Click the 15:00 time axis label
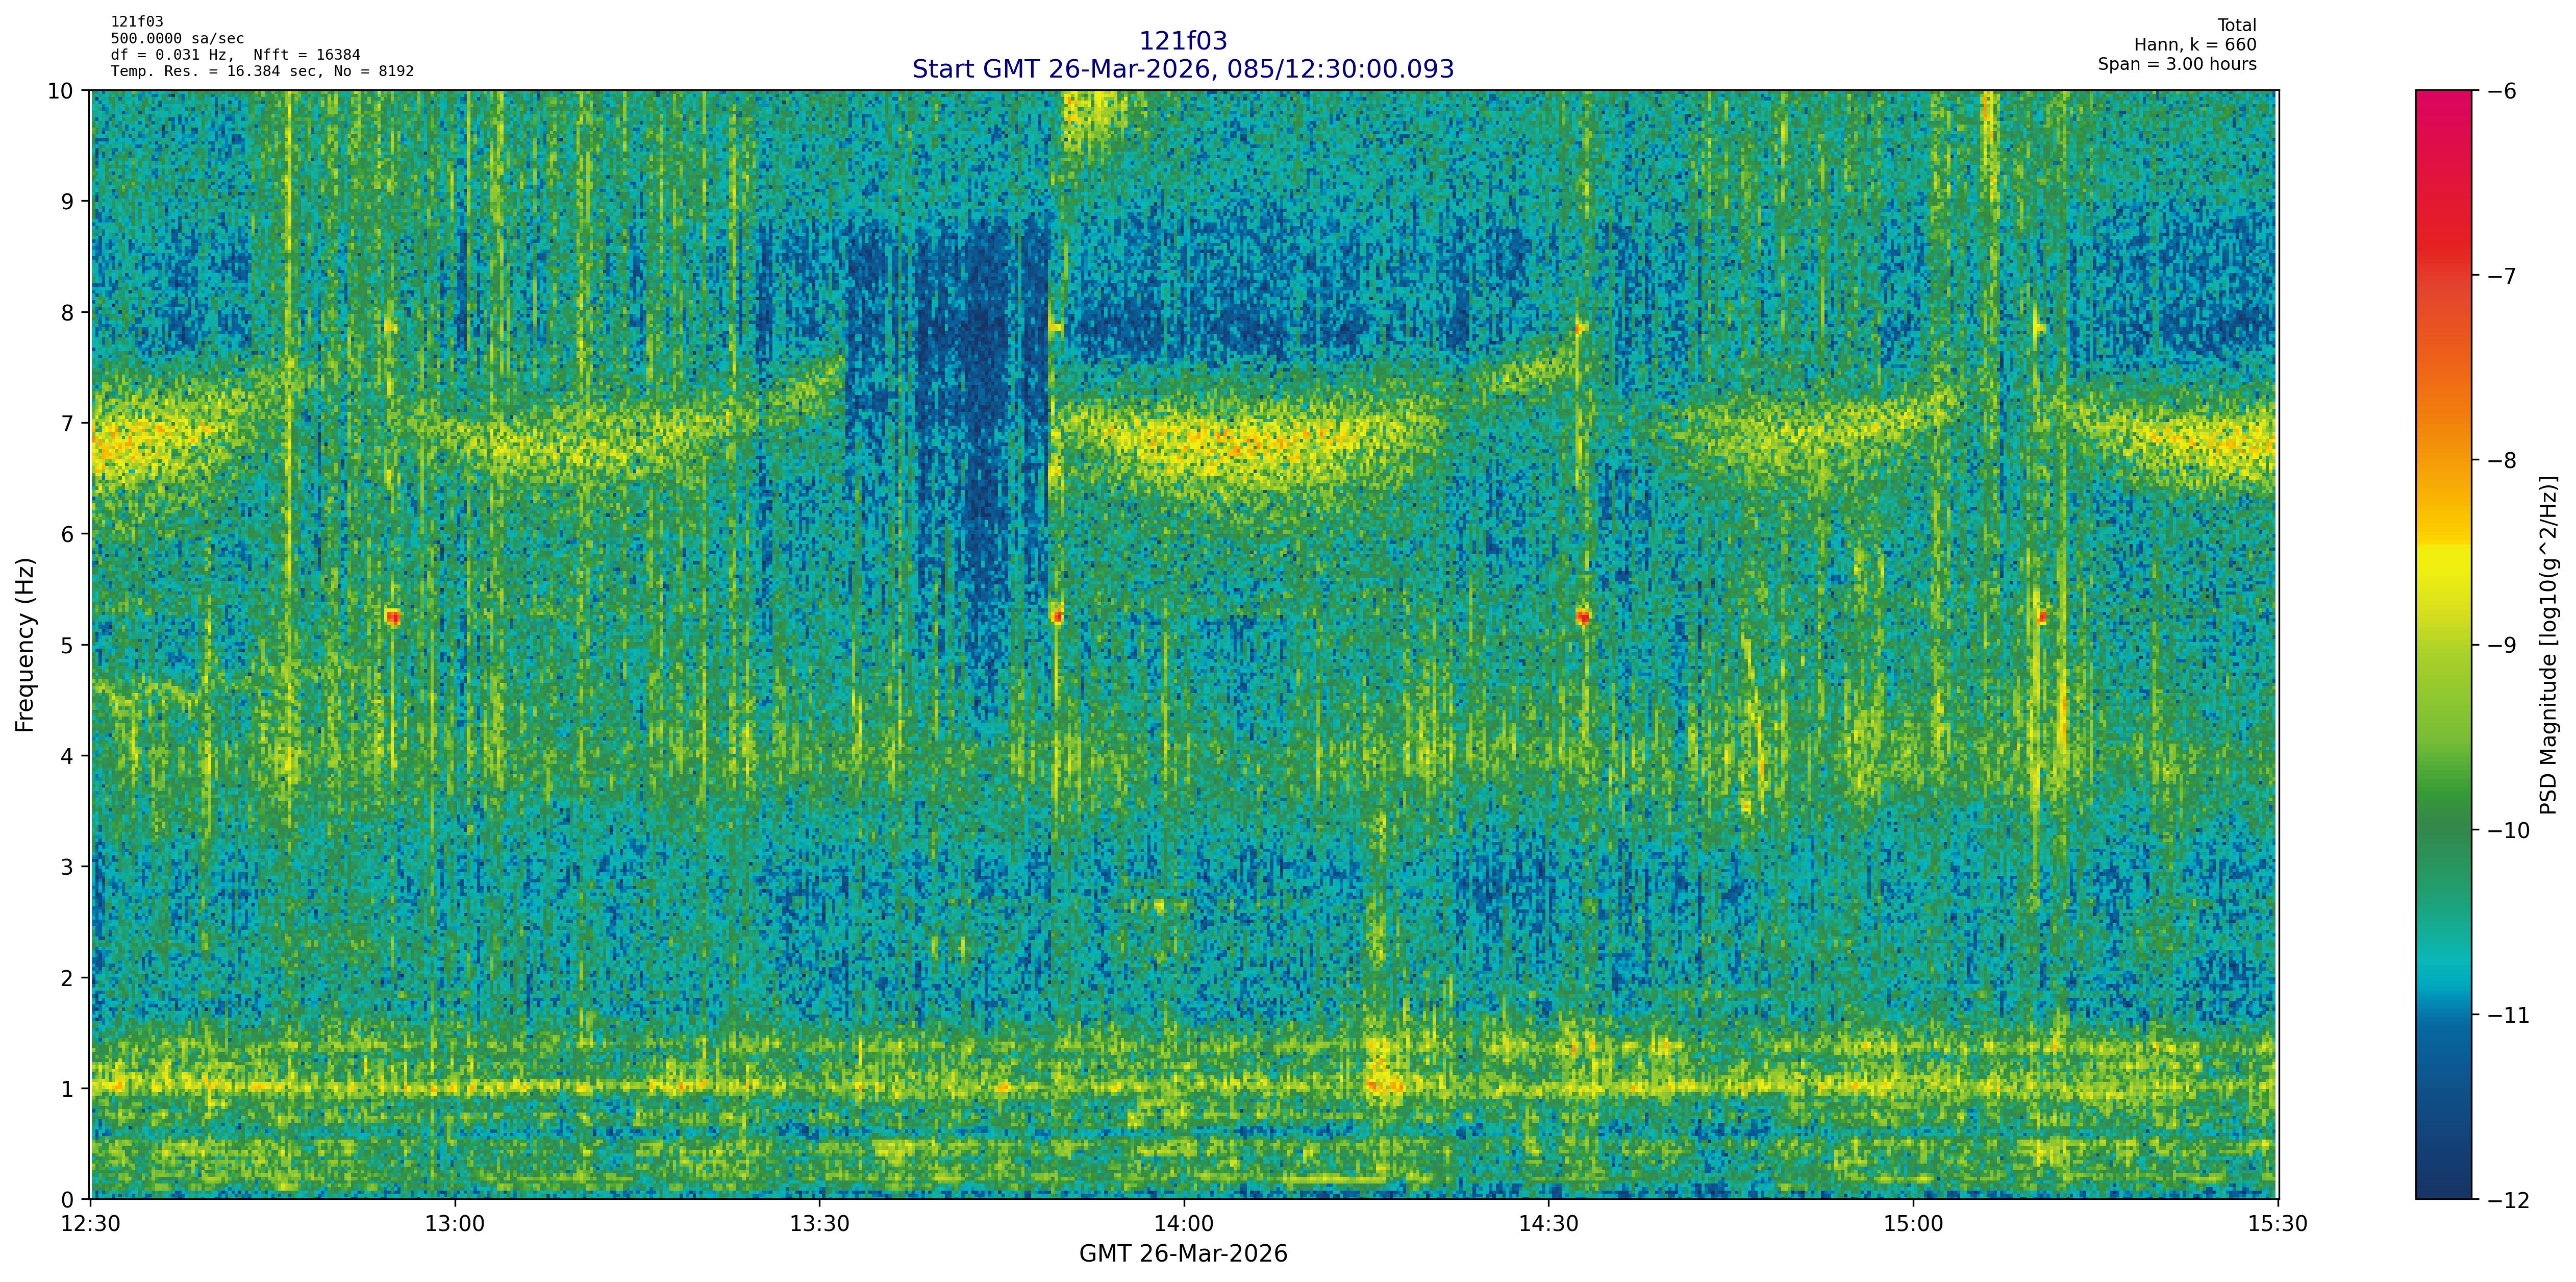 (x=1913, y=1223)
